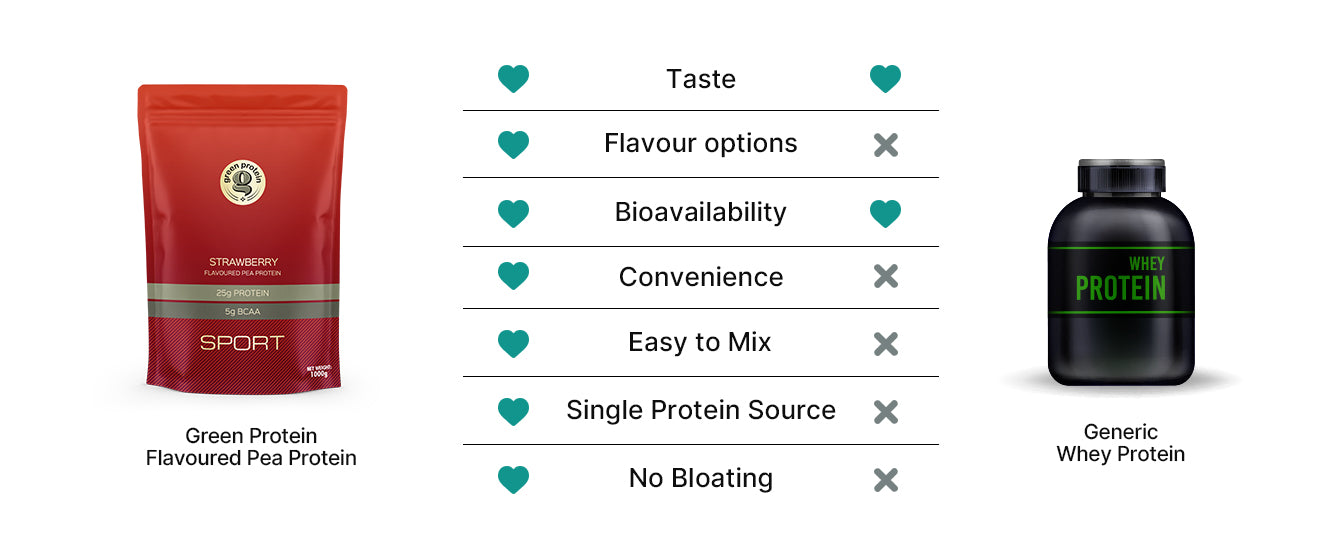Click the Green Protein Flavoured Pea Protein caption
The width and height of the screenshot is (1320, 558).
[x=251, y=447]
